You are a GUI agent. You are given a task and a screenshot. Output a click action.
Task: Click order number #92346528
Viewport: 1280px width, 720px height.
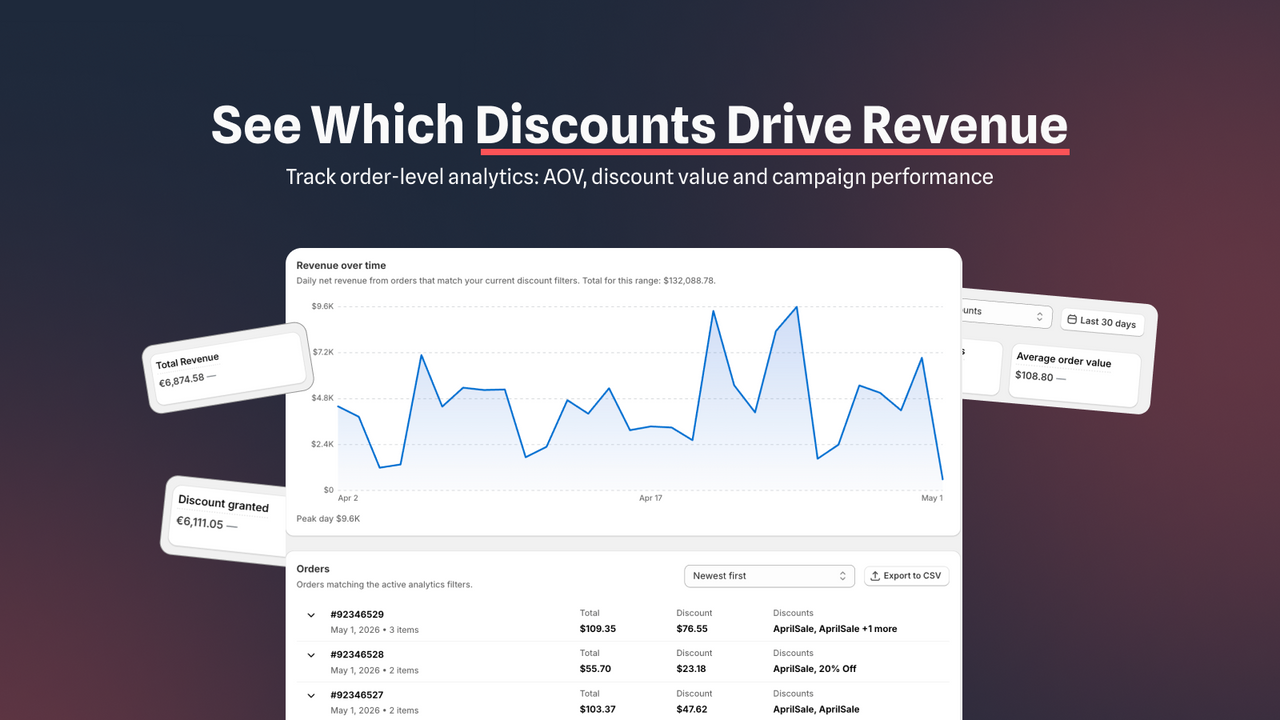pyautogui.click(x=357, y=654)
